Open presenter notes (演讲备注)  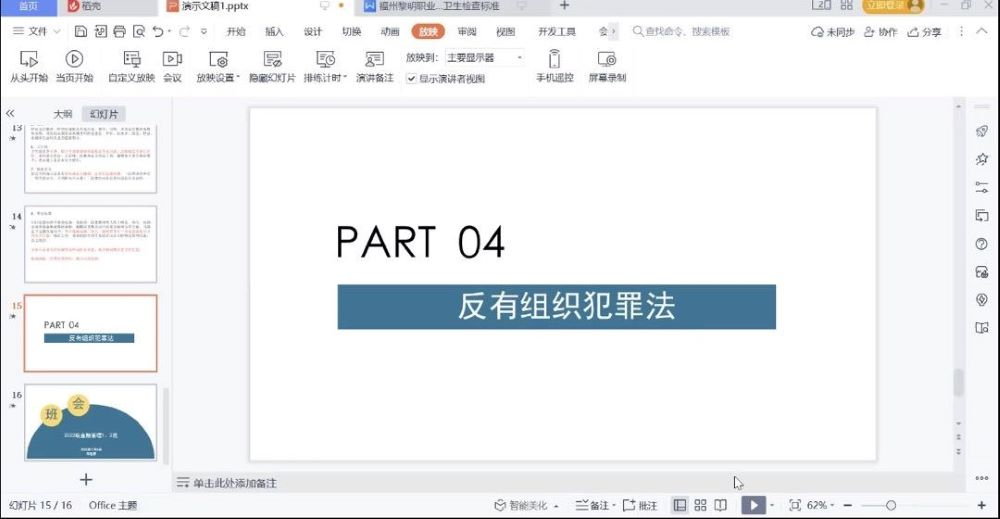click(374, 66)
